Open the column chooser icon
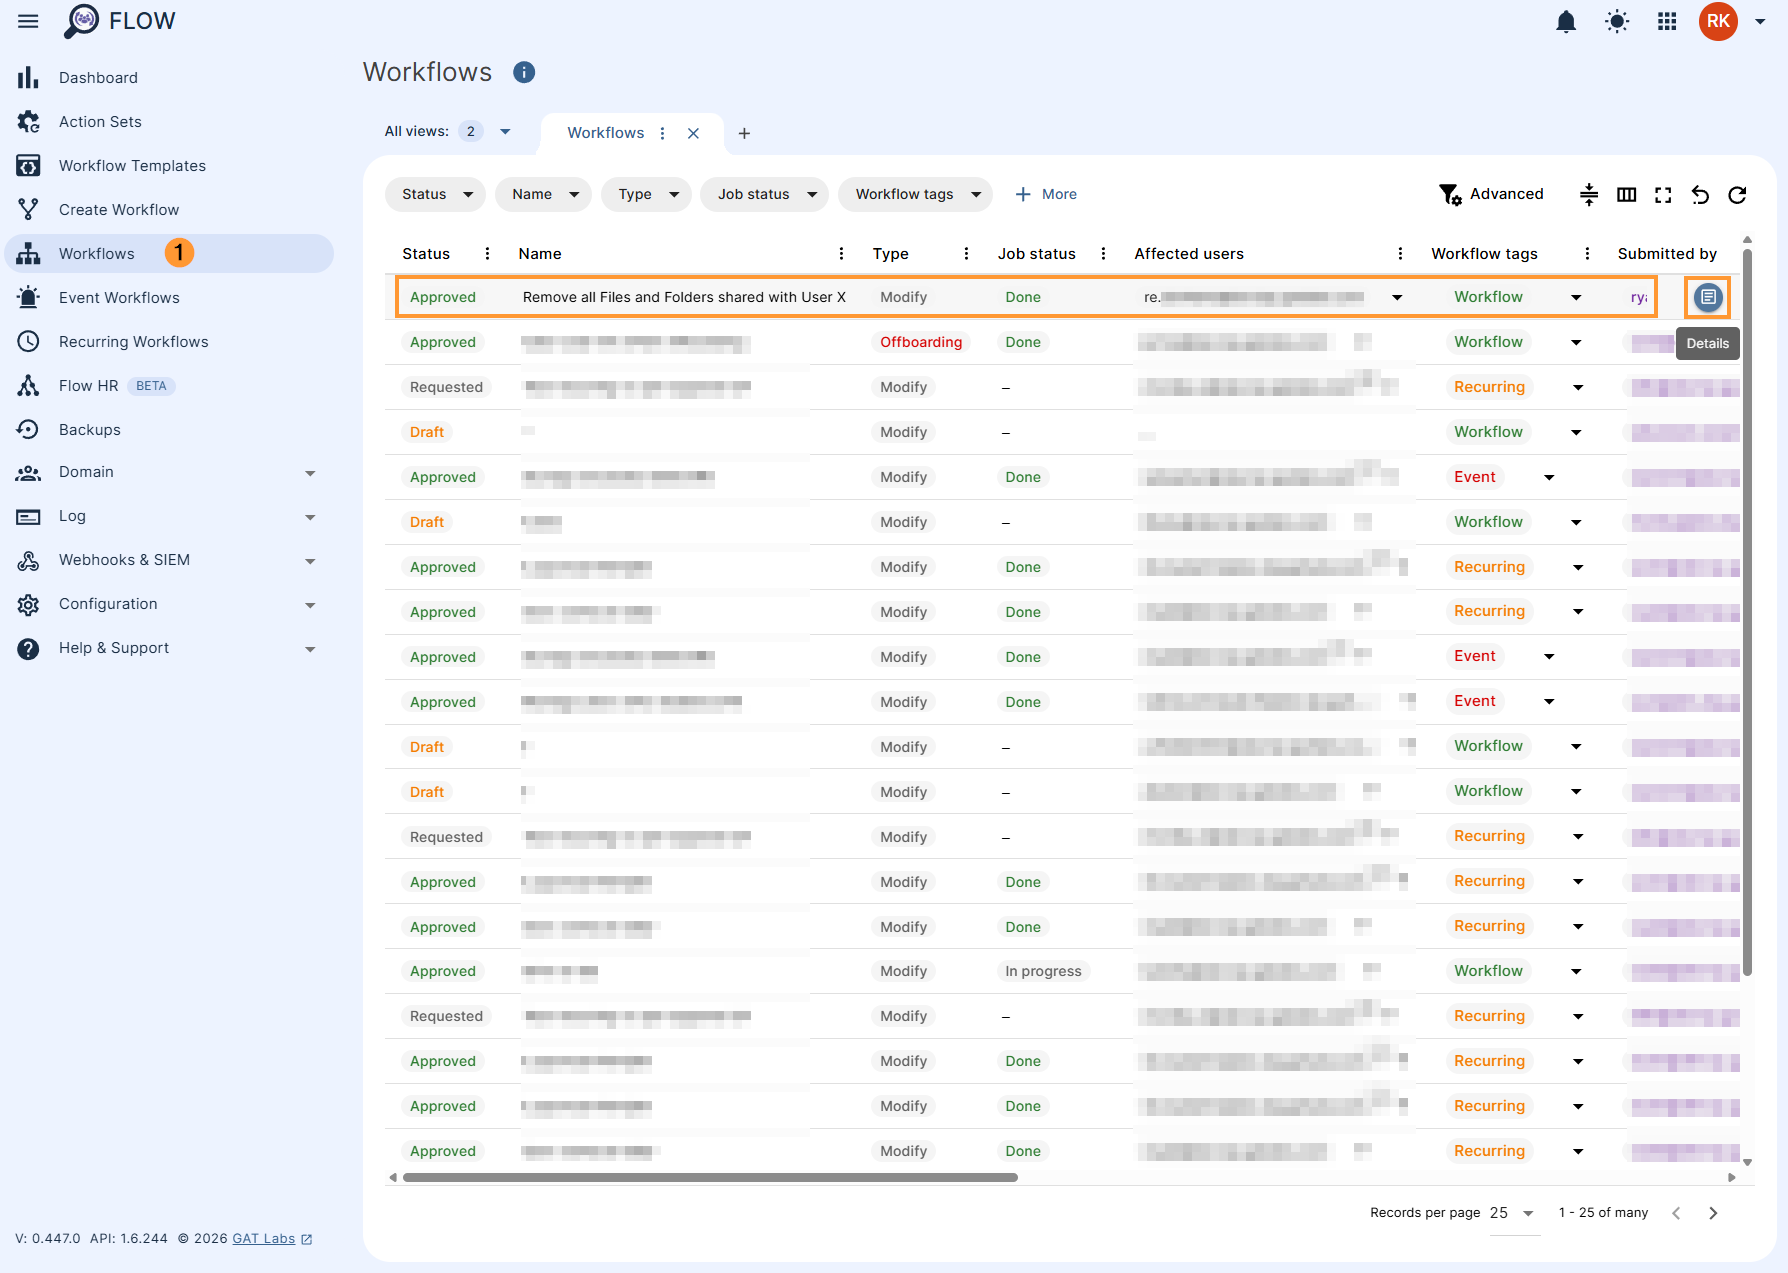Viewport: 1788px width, 1273px height. tap(1627, 194)
